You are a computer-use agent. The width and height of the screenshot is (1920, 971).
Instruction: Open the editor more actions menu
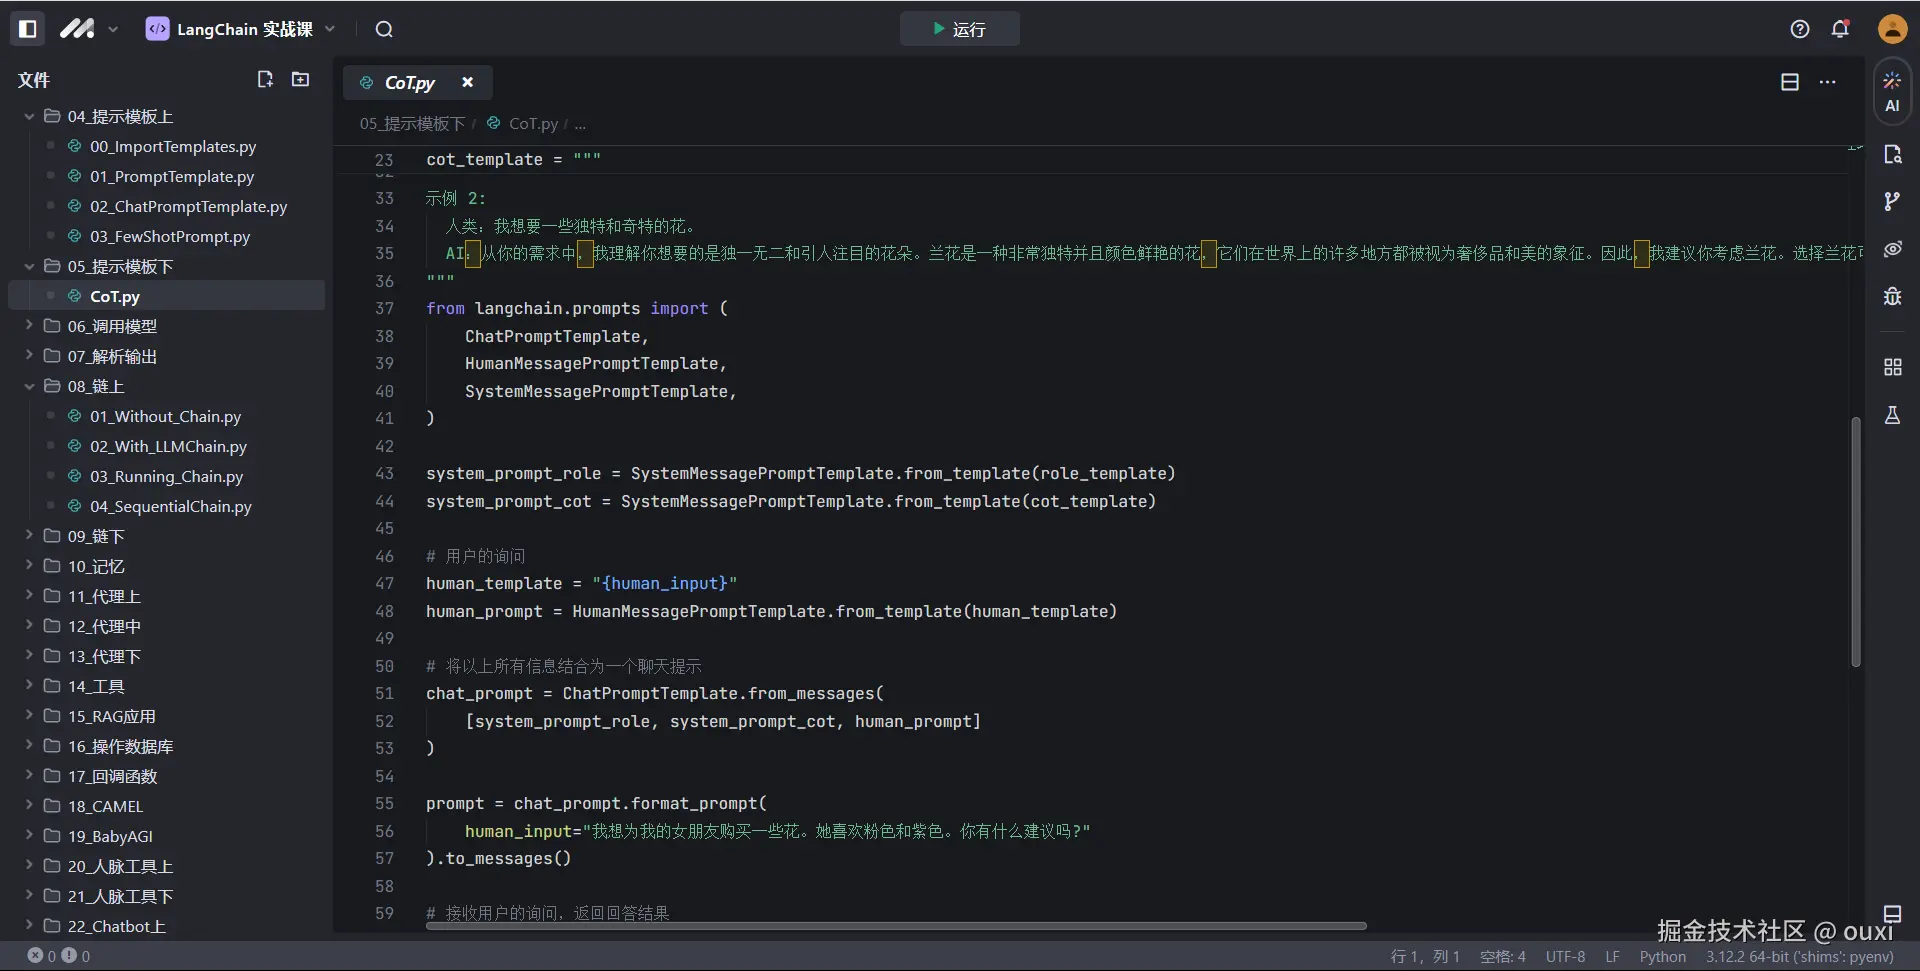pyautogui.click(x=1828, y=82)
